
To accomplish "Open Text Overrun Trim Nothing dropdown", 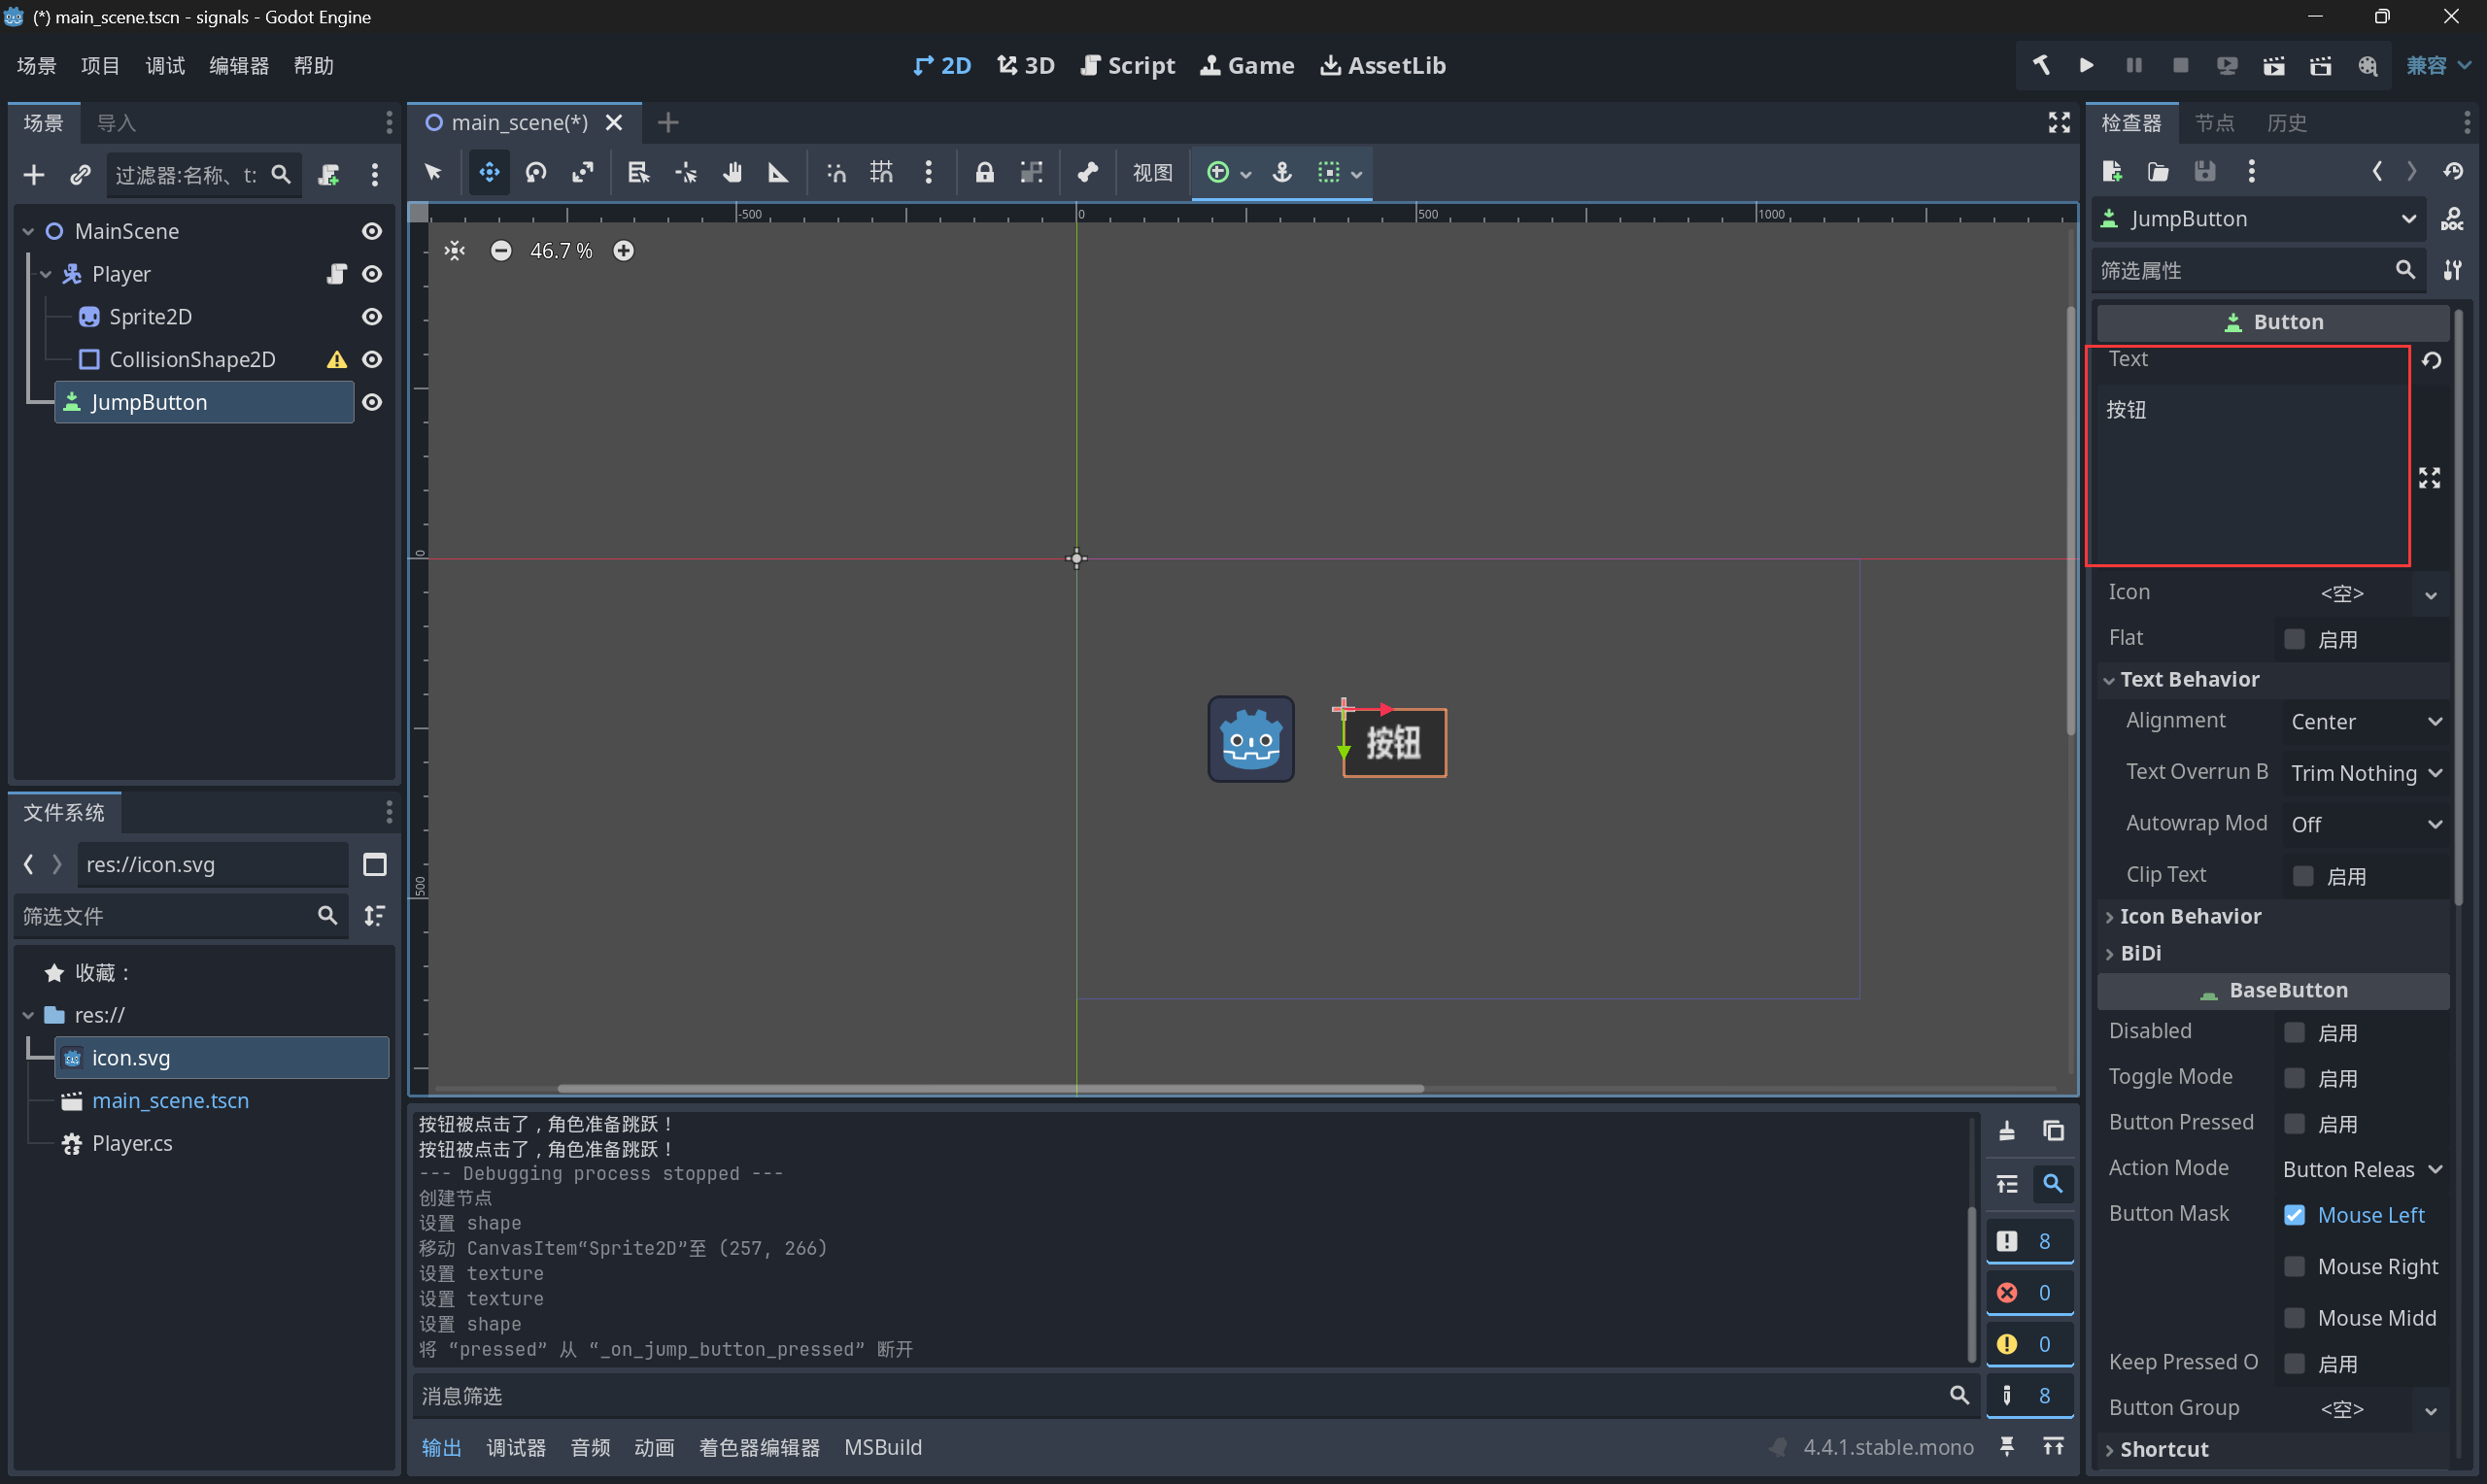I will point(2364,773).
